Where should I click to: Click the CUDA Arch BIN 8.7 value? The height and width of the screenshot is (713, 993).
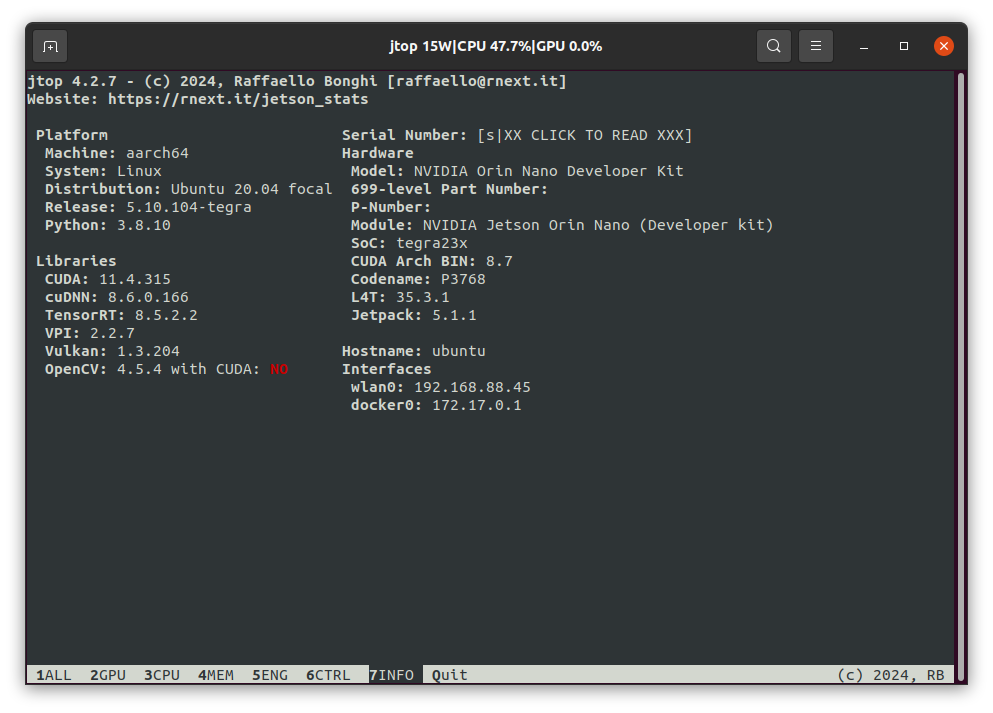(x=499, y=262)
